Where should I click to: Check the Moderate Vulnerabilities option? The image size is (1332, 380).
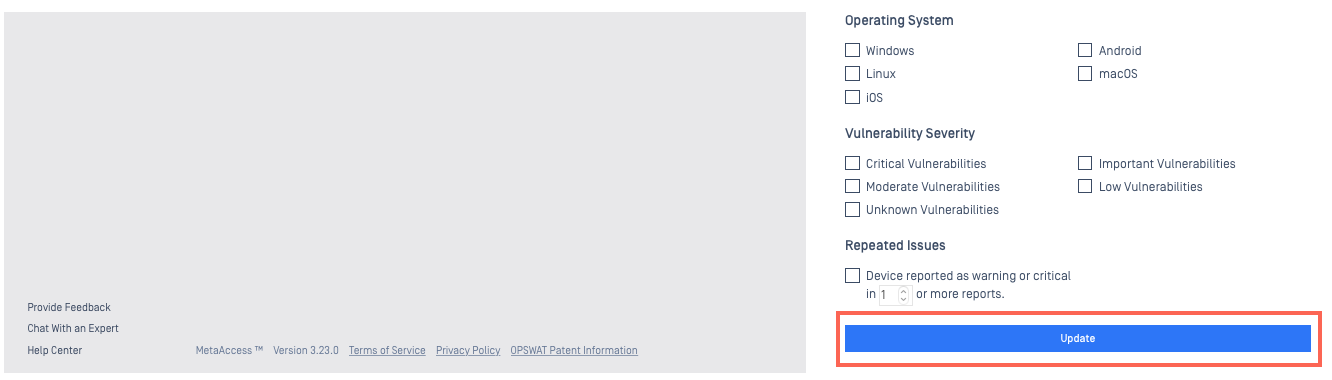click(853, 186)
